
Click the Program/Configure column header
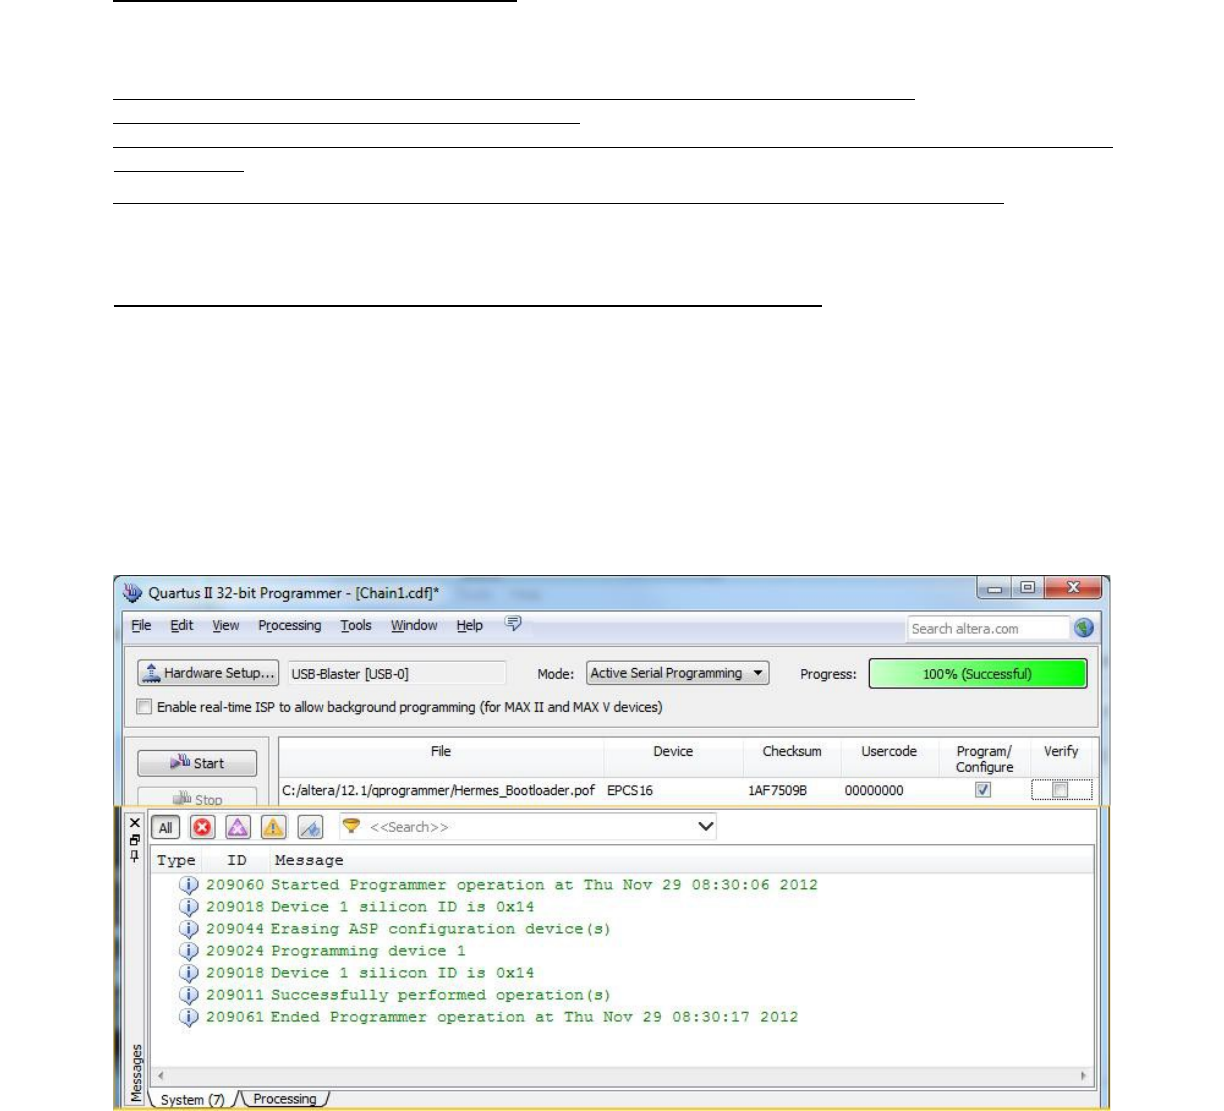coord(984,759)
